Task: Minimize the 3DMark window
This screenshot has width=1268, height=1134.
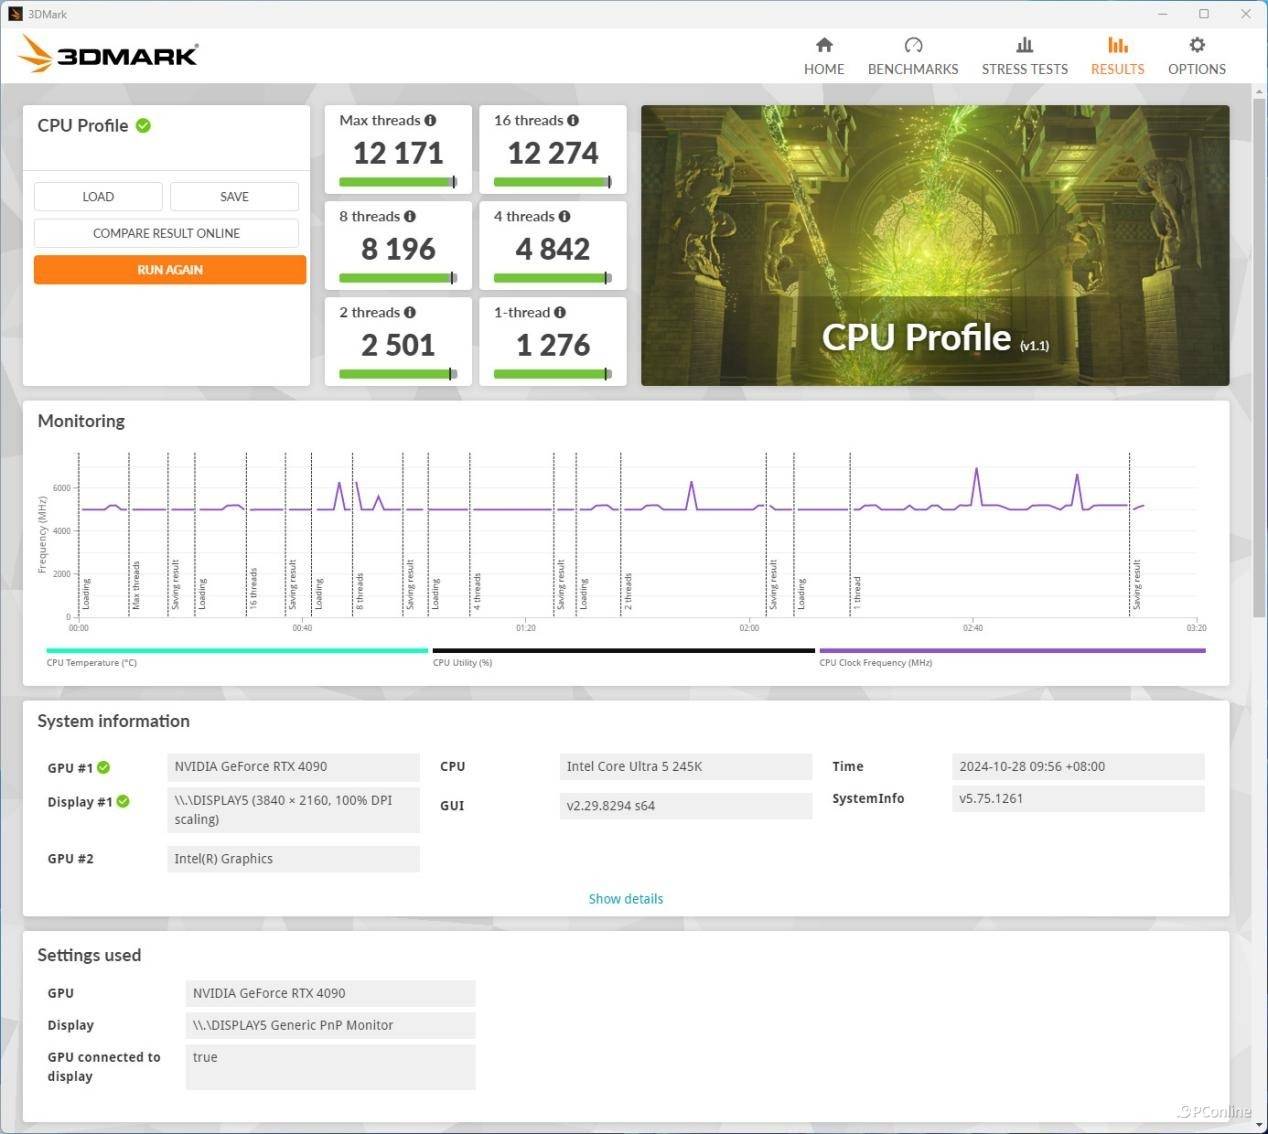Action: point(1163,14)
